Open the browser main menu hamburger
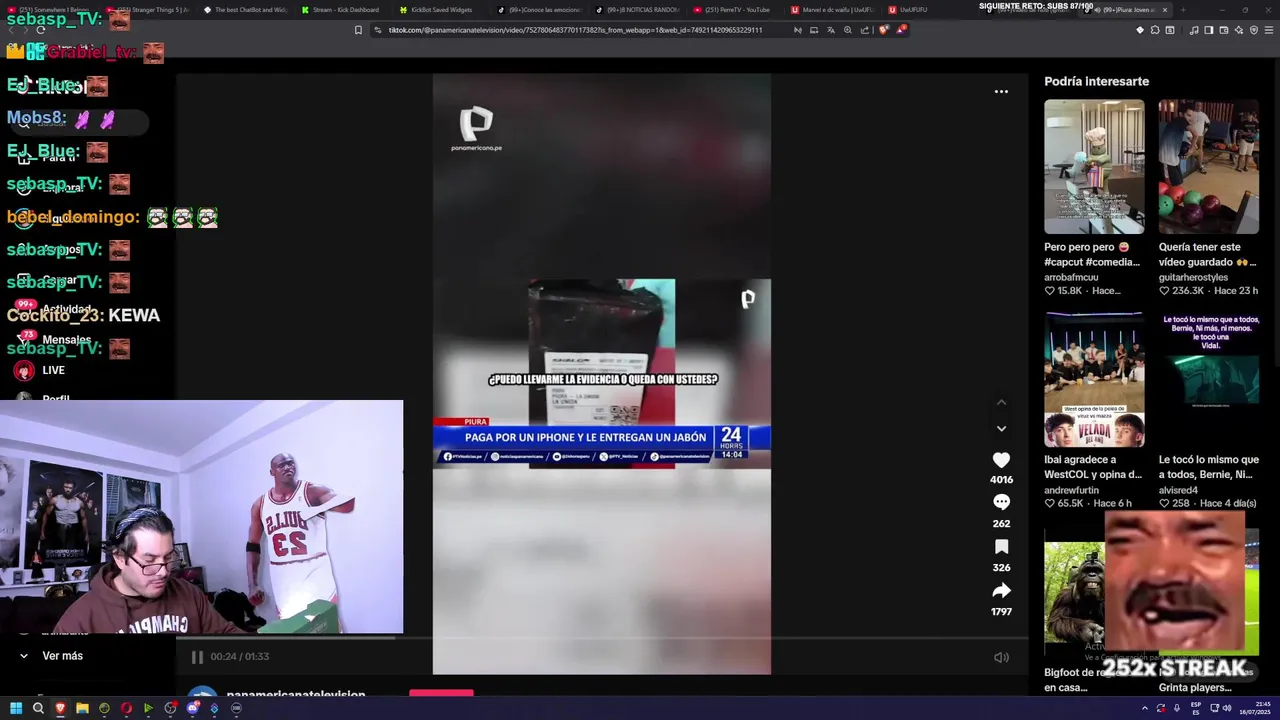1280x720 pixels. [x=1268, y=30]
